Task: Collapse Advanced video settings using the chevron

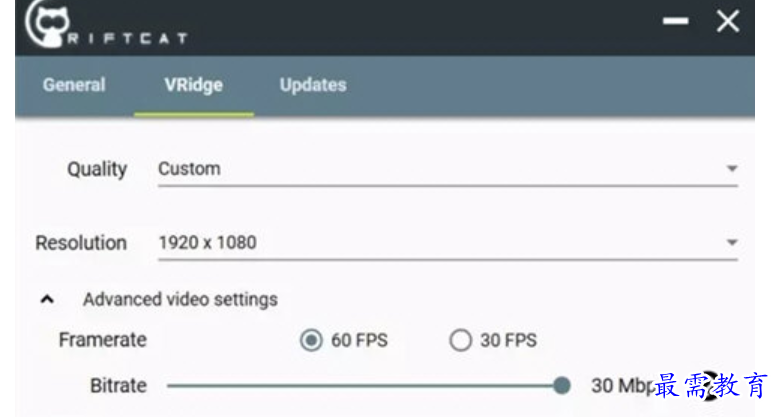Action: click(x=47, y=299)
